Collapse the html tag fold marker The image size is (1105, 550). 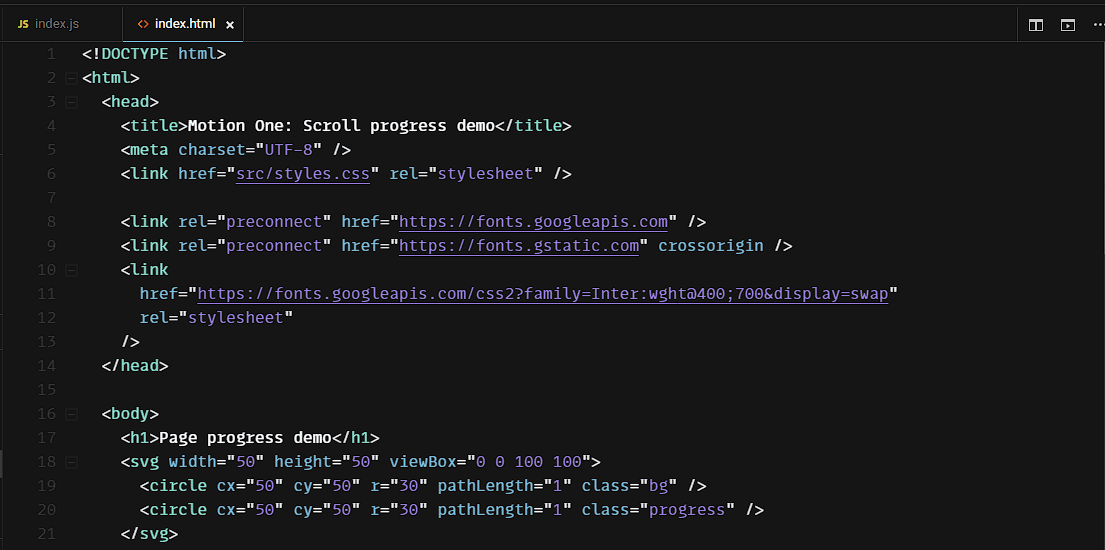pyautogui.click(x=71, y=78)
